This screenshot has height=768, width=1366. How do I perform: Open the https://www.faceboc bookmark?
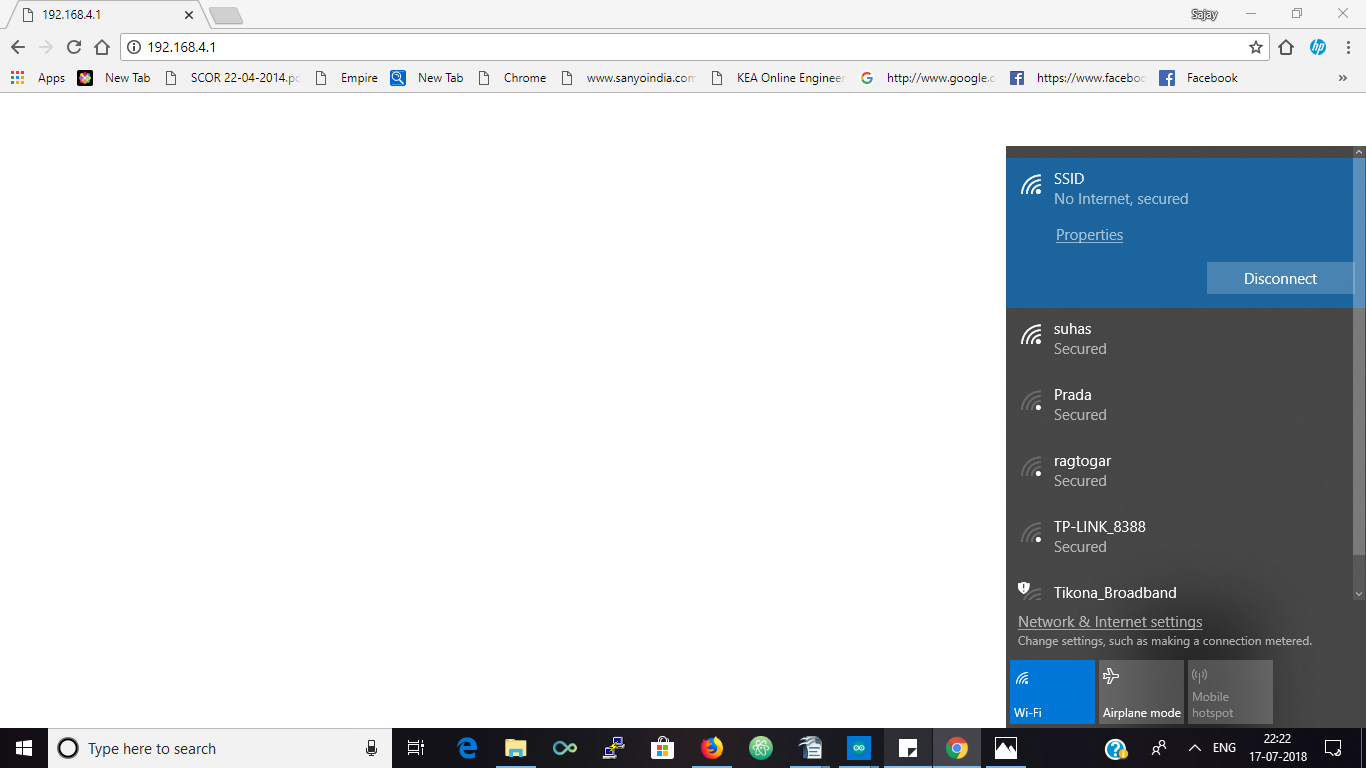point(1077,78)
